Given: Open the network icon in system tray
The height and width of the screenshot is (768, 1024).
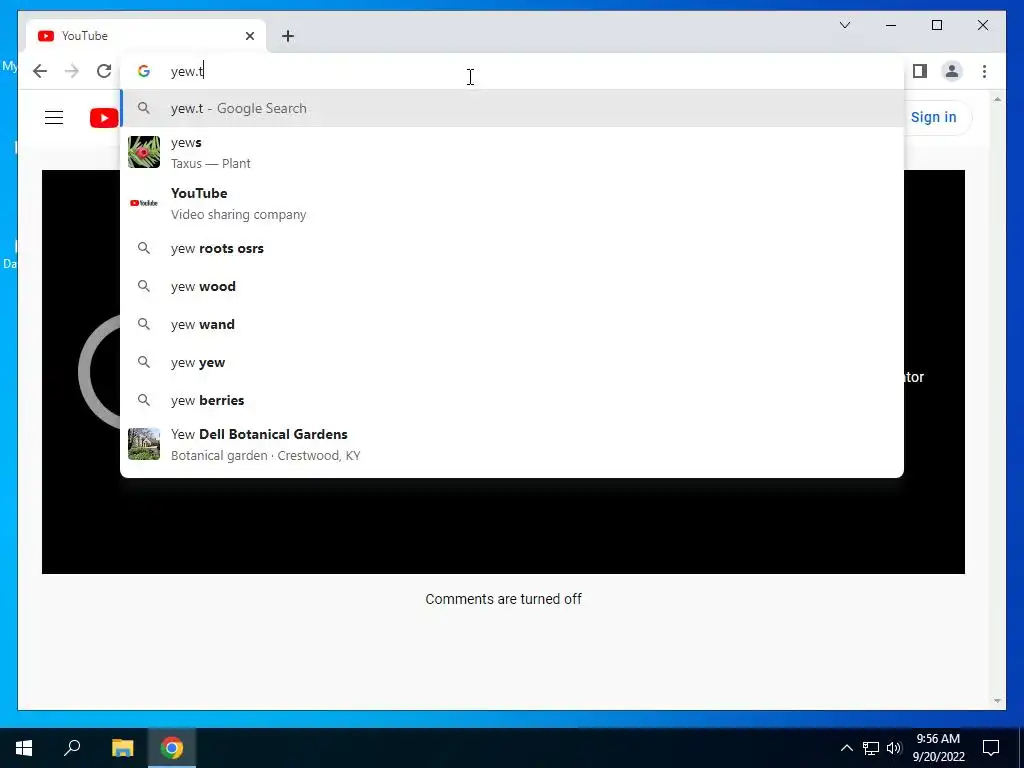Looking at the screenshot, I should pos(871,748).
